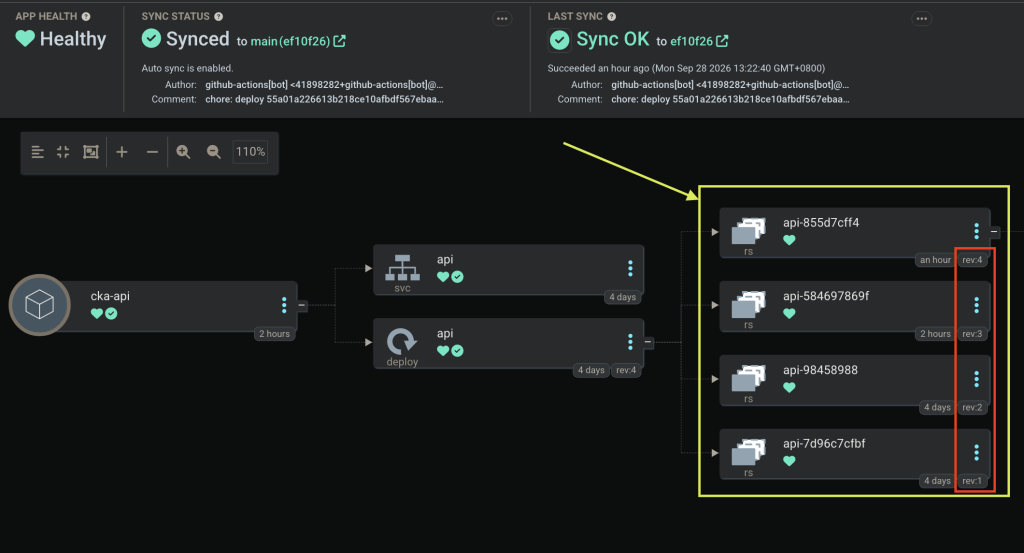Expand tree with the plus icon
The image size is (1024, 553).
[121, 152]
